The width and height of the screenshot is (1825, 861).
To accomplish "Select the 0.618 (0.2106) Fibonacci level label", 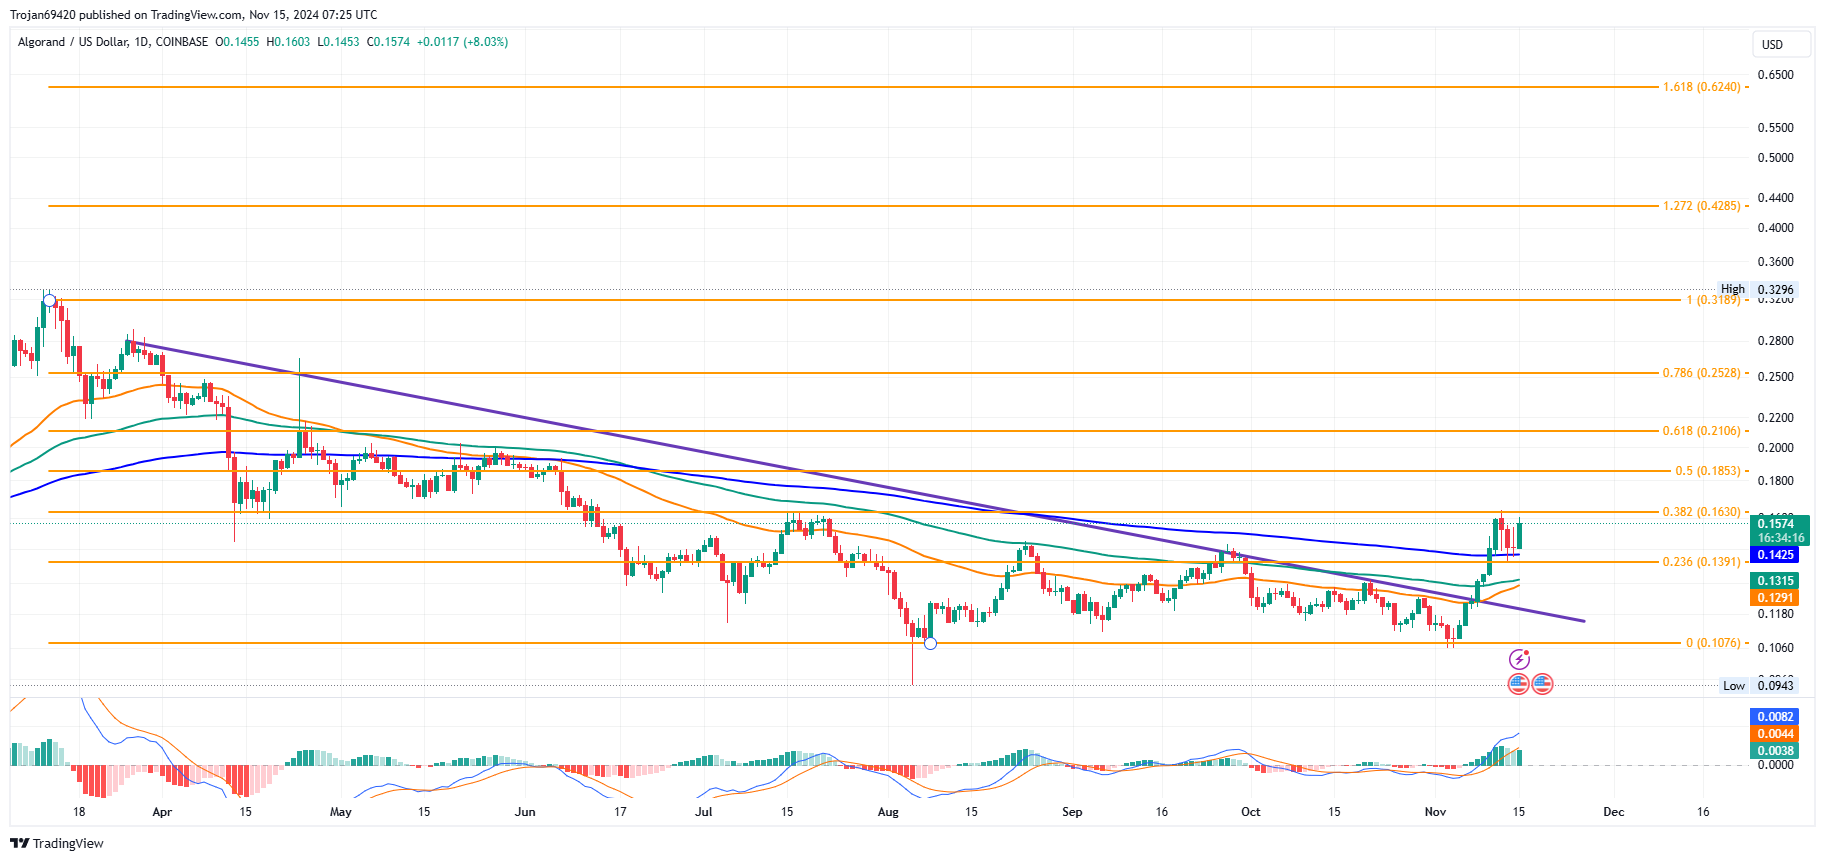I will 1701,431.
